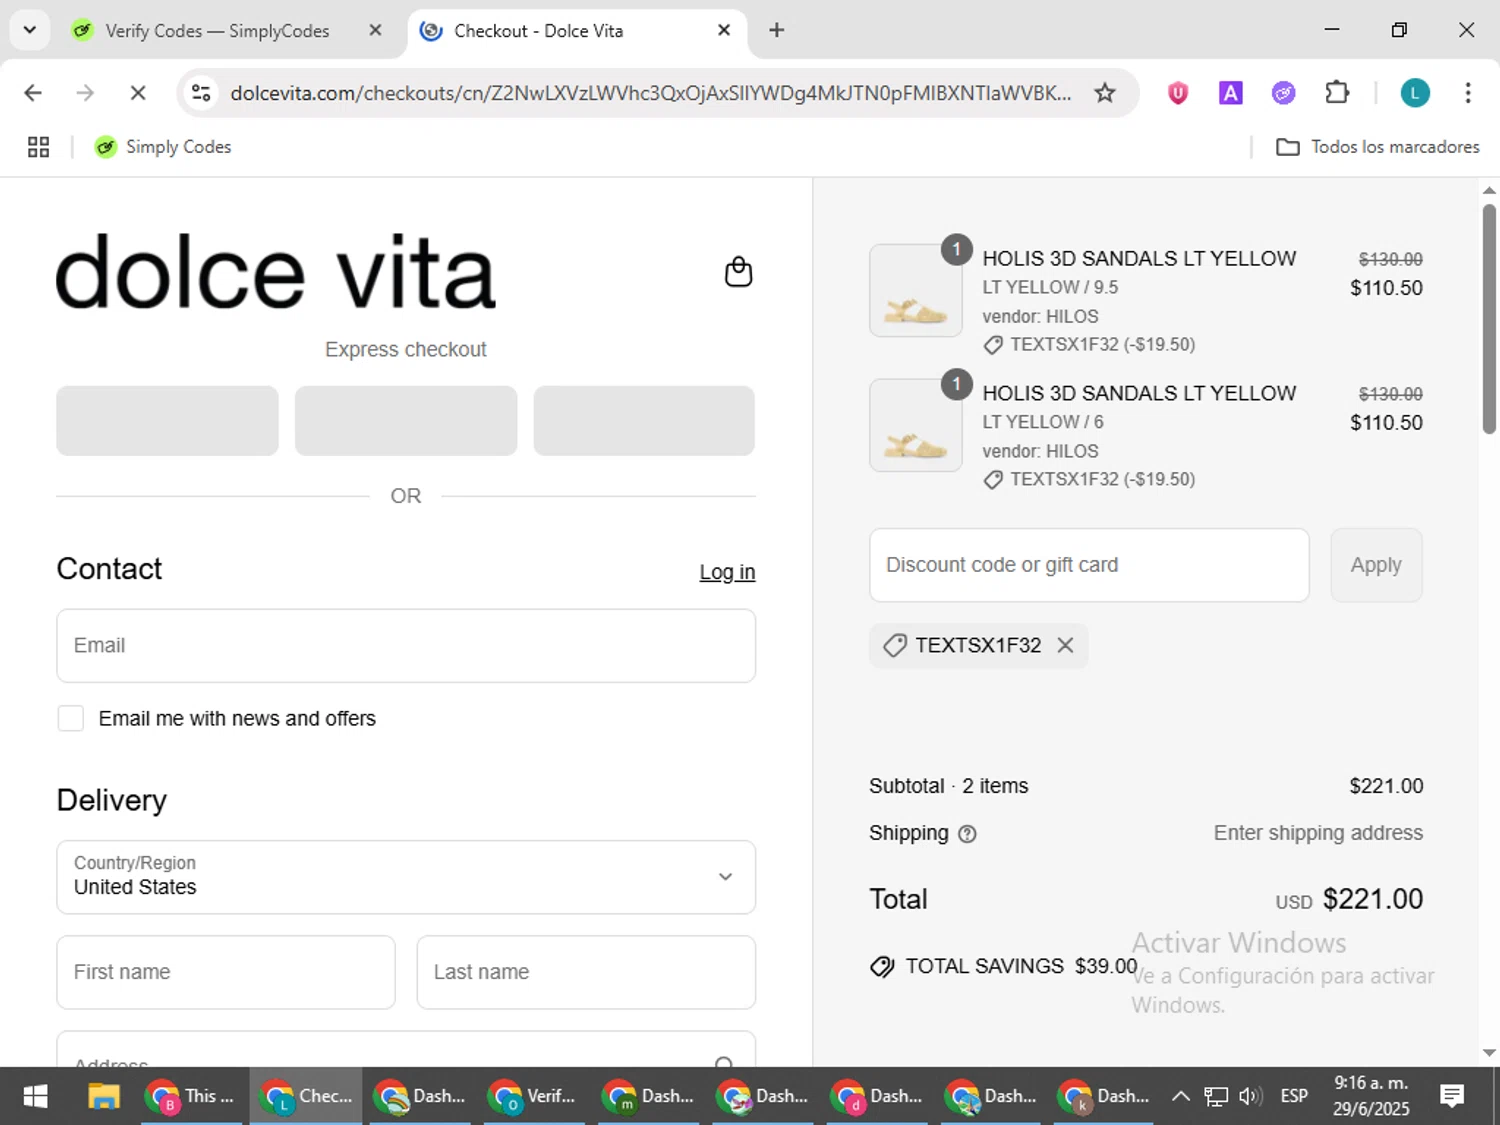Stop loading the page
This screenshot has width=1500, height=1125.
tap(138, 93)
